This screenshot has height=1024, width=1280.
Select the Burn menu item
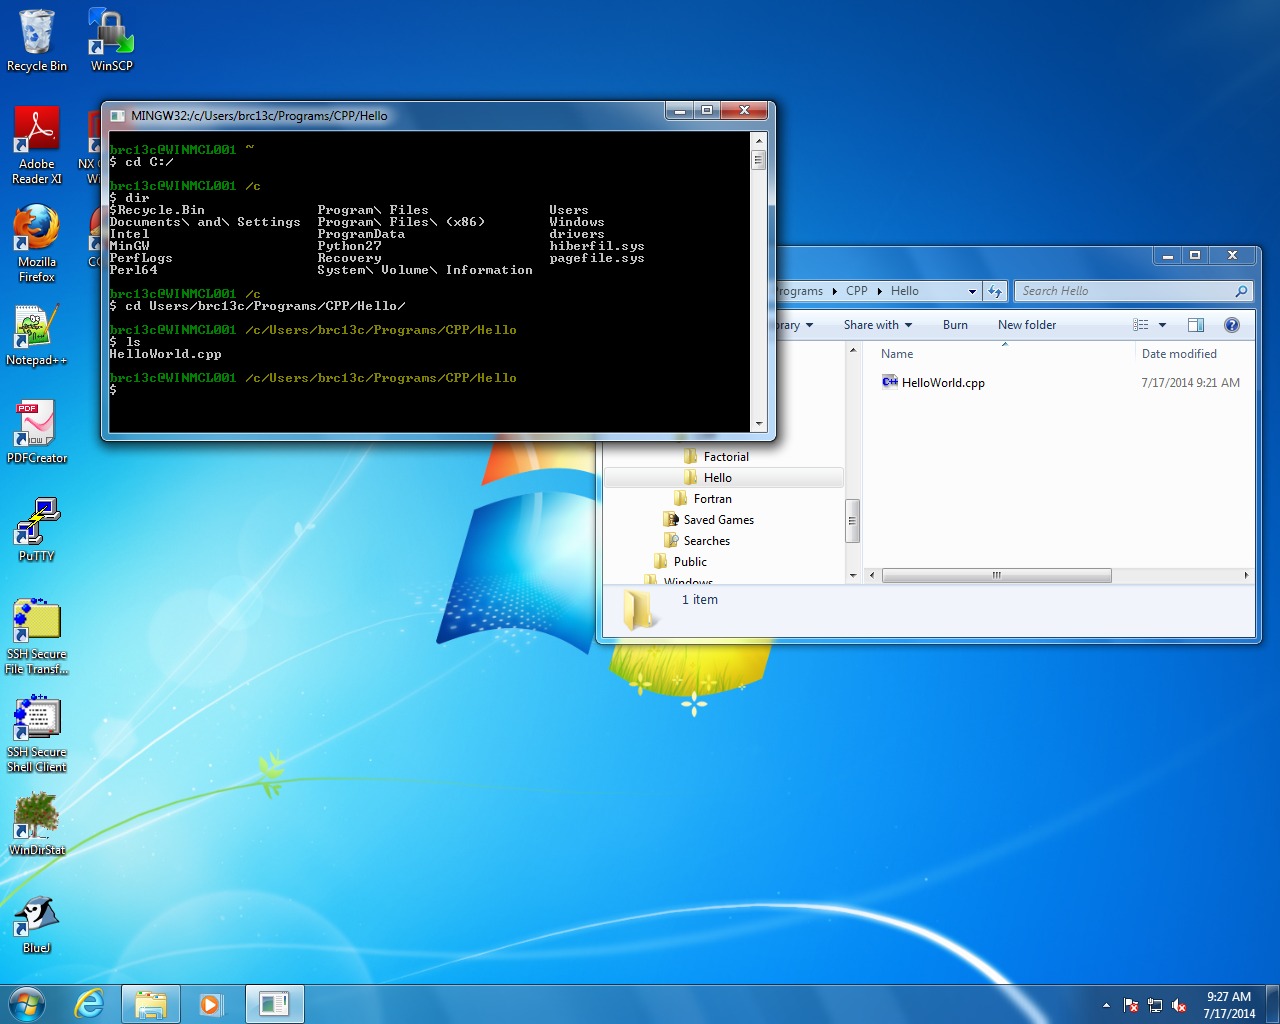pyautogui.click(x=955, y=324)
